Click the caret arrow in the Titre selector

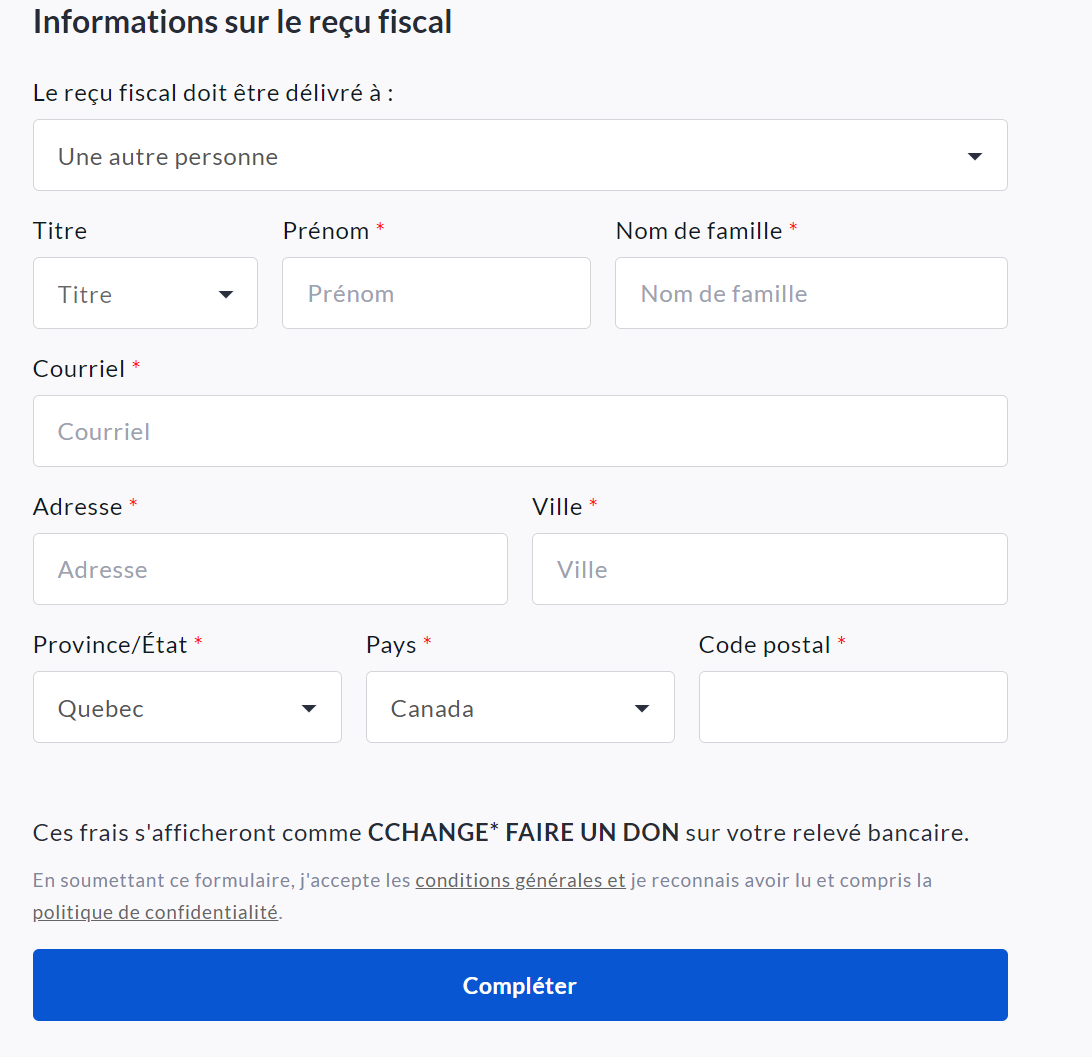[x=226, y=294]
